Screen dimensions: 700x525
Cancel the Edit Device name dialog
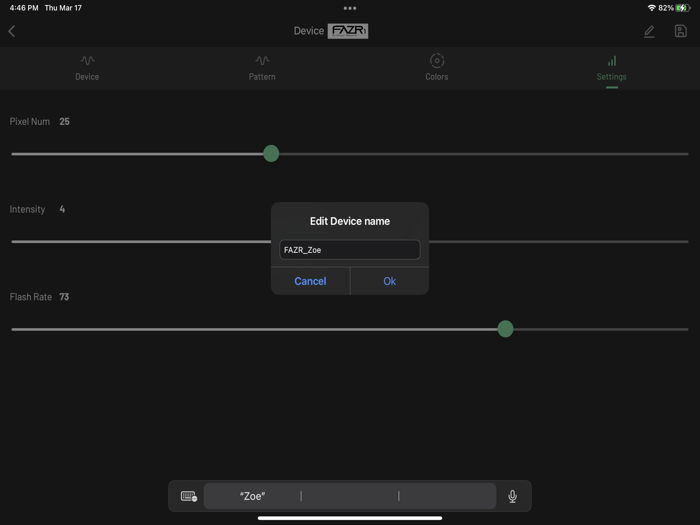[x=310, y=281]
